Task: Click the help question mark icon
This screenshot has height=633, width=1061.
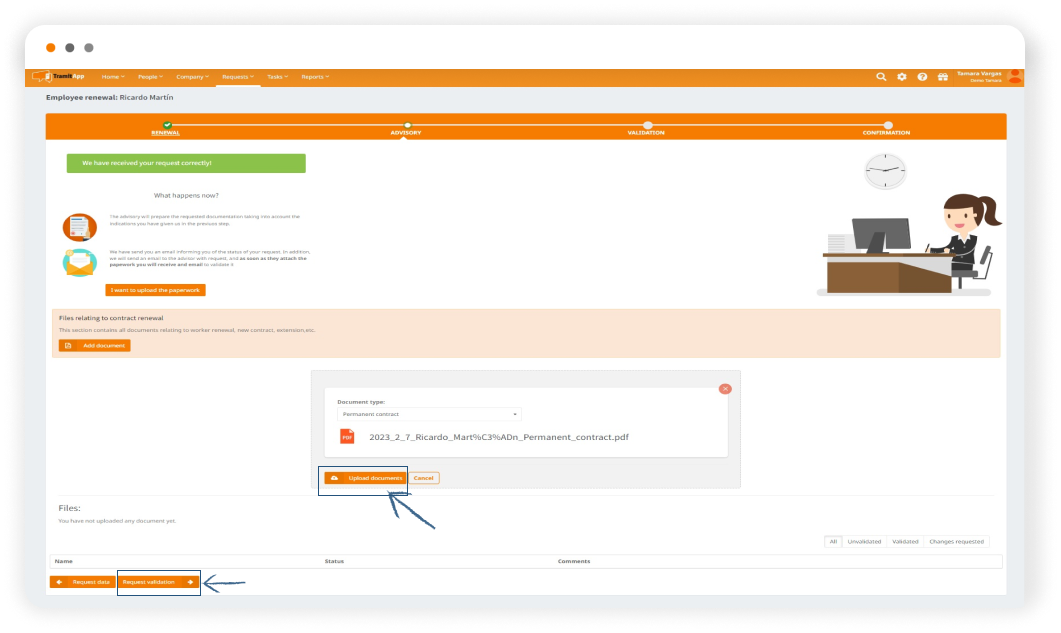Action: tap(922, 77)
